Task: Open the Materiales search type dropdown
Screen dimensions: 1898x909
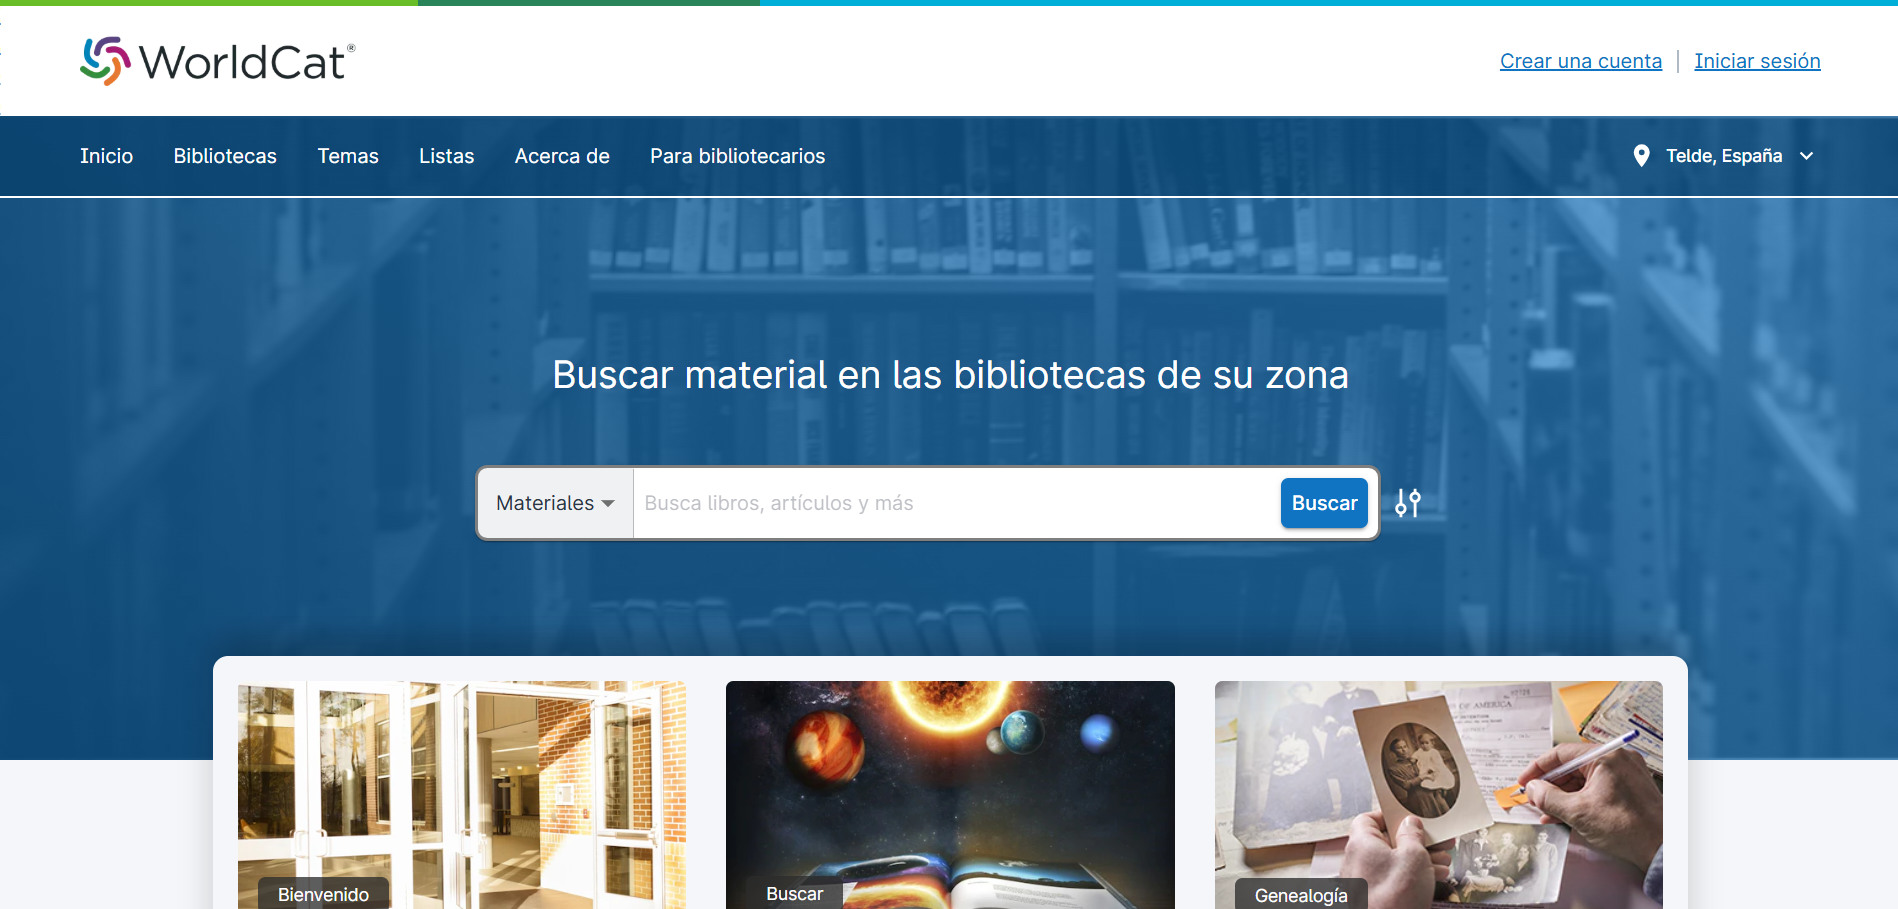Action: (555, 503)
